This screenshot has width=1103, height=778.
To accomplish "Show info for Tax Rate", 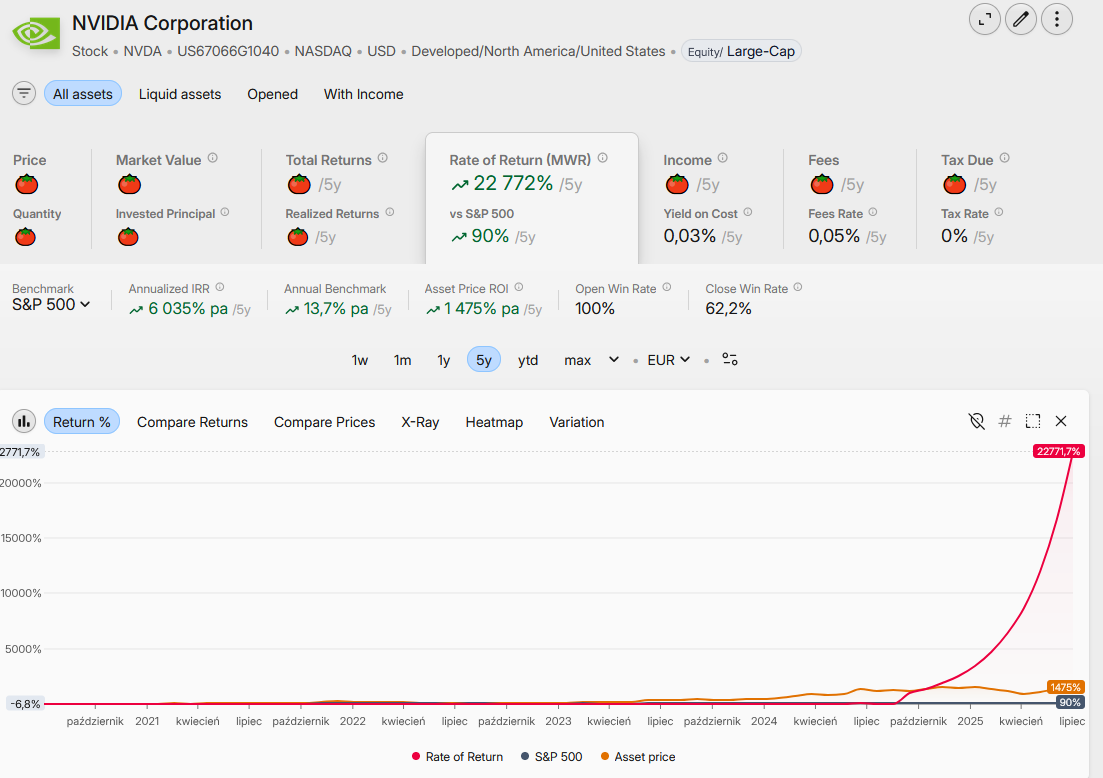I will pos(999,212).
